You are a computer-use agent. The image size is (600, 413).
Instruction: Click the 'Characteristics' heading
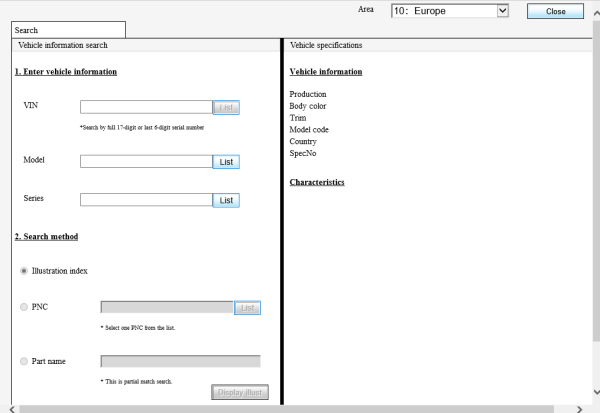[x=317, y=182]
